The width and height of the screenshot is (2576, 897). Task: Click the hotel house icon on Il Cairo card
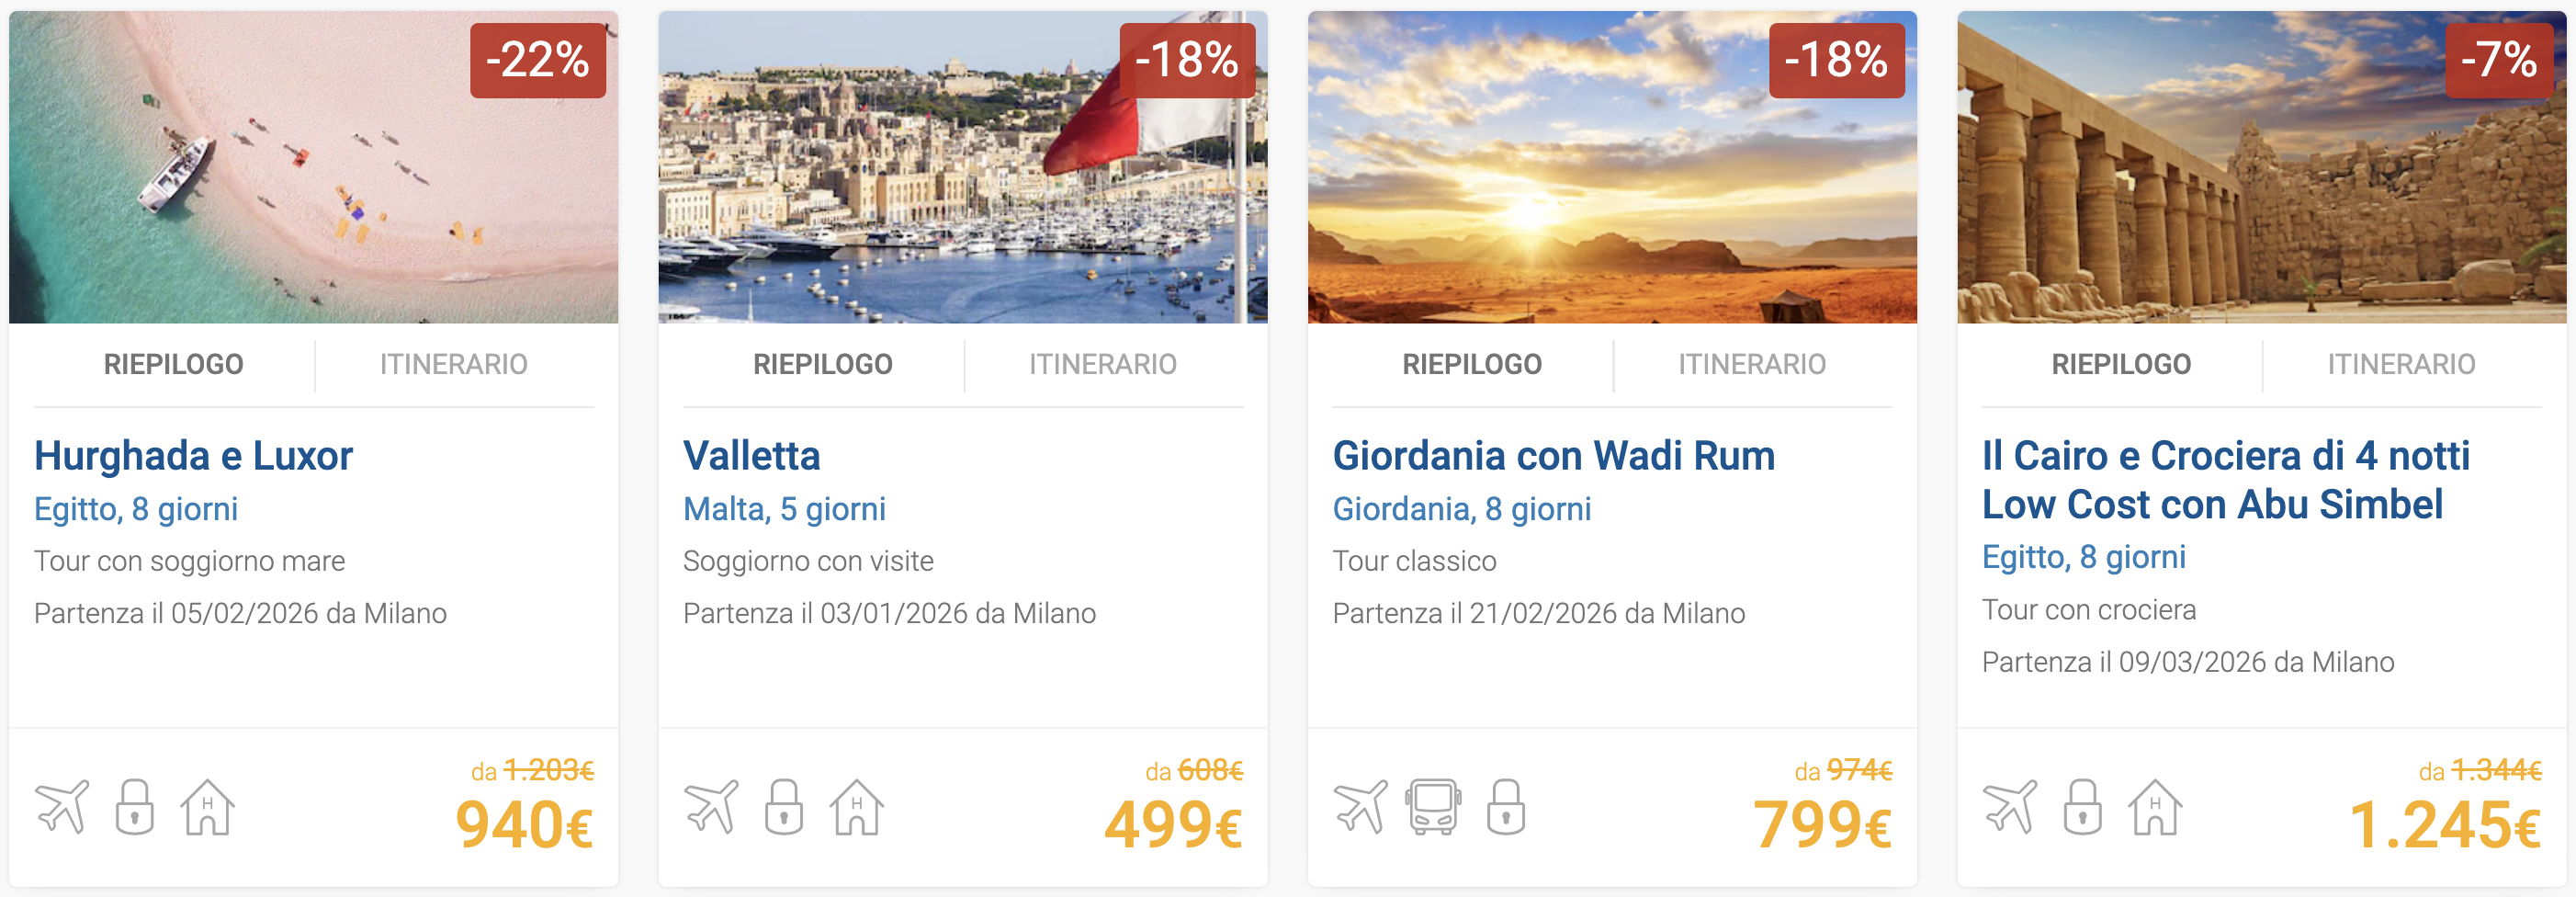point(2155,806)
